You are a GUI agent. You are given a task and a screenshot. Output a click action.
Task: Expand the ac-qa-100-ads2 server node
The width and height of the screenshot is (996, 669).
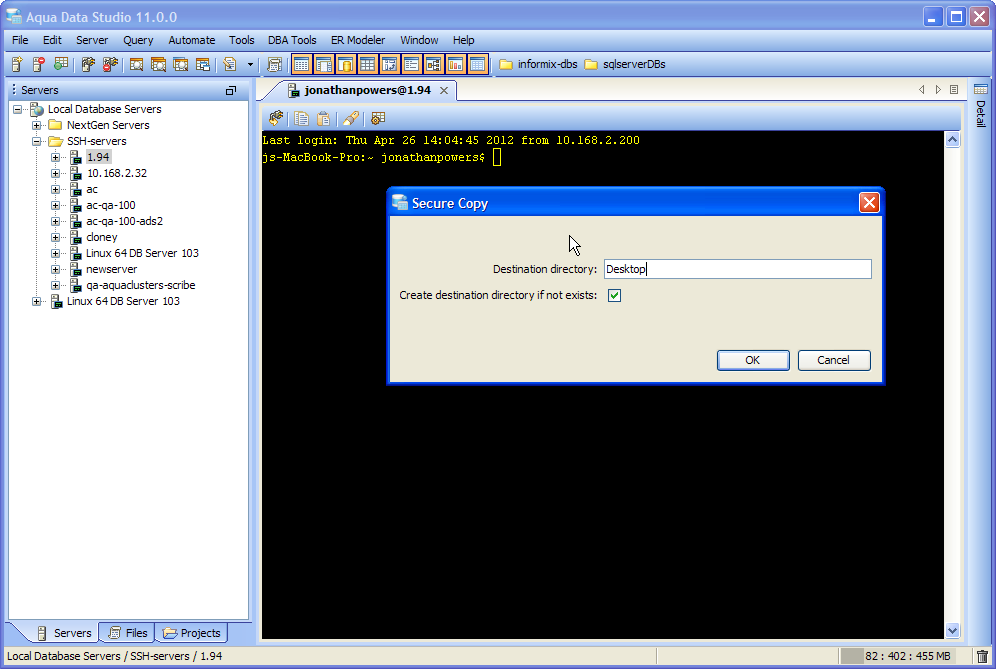(56, 221)
